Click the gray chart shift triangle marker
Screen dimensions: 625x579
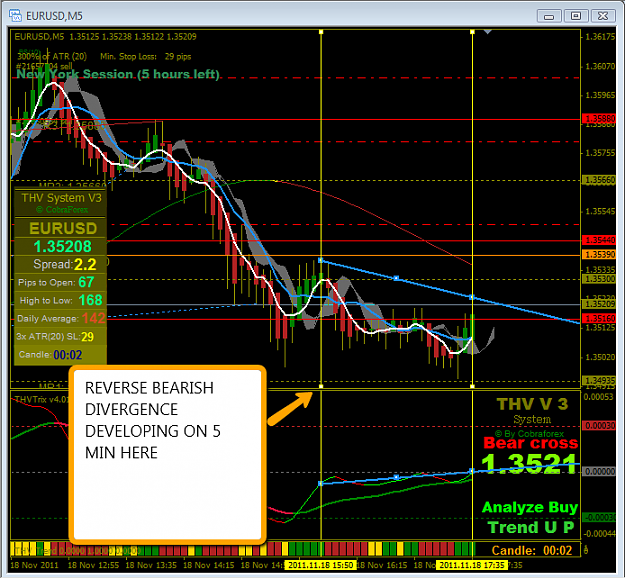pyautogui.click(x=487, y=31)
